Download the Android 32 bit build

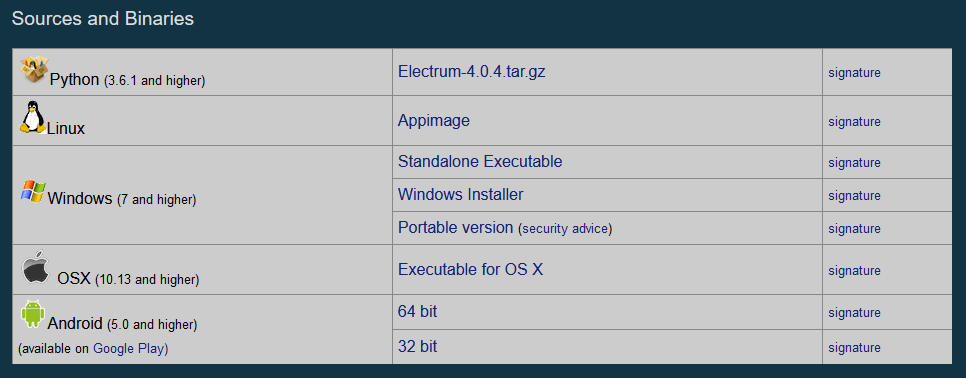click(418, 347)
